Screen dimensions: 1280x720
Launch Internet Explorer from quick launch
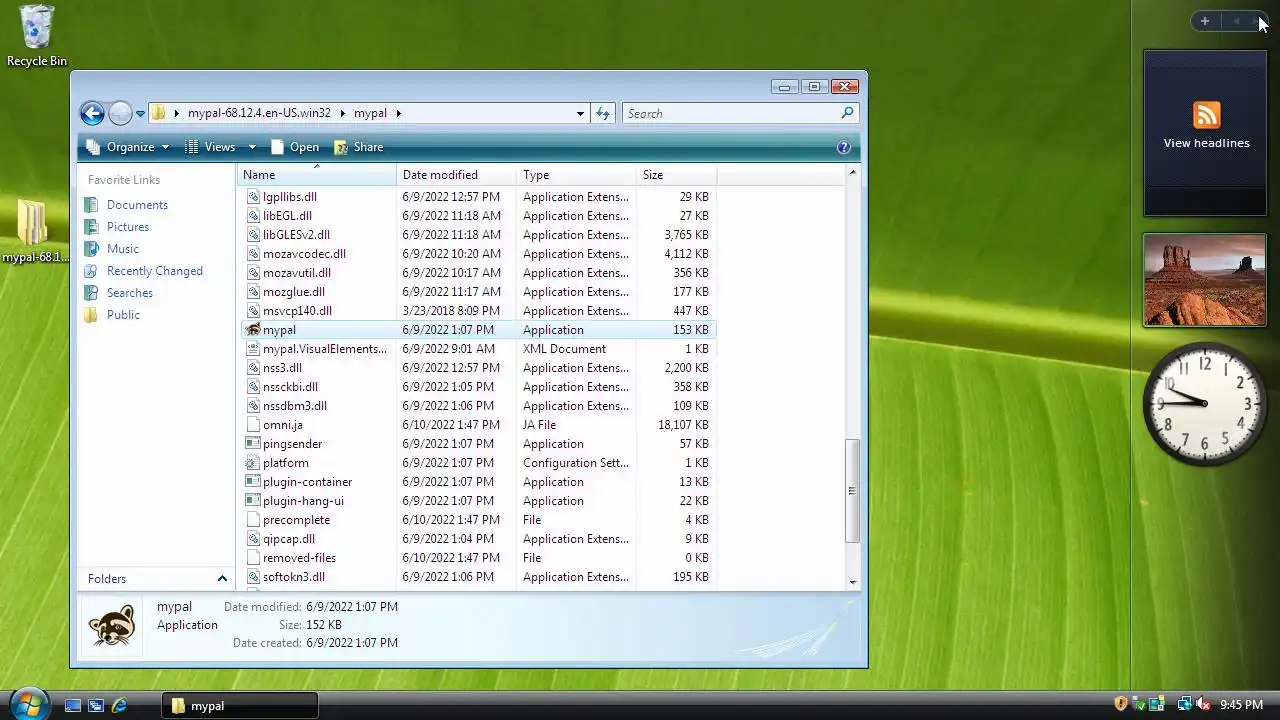(119, 705)
